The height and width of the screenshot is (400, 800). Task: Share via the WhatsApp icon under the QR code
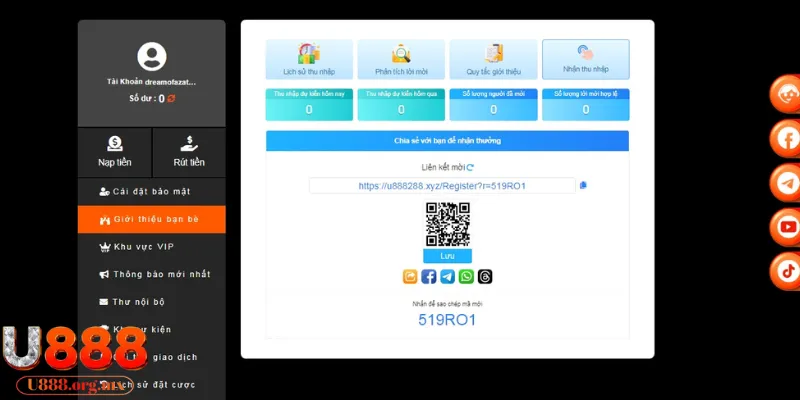click(x=466, y=277)
